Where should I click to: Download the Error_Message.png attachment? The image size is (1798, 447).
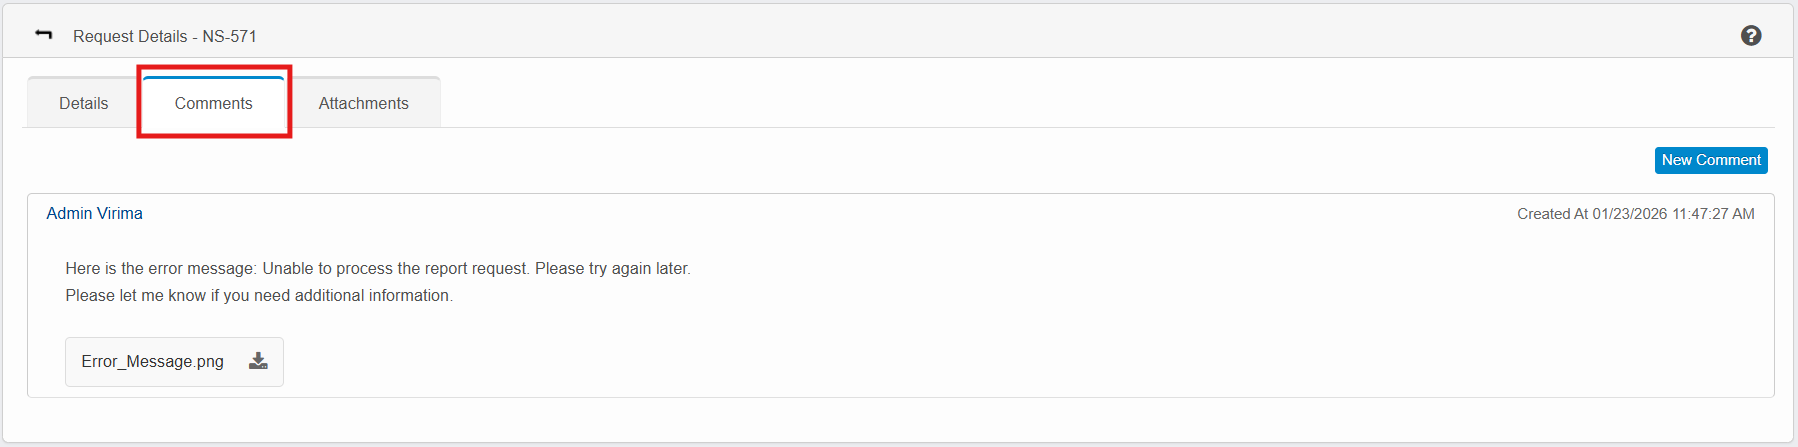(258, 361)
